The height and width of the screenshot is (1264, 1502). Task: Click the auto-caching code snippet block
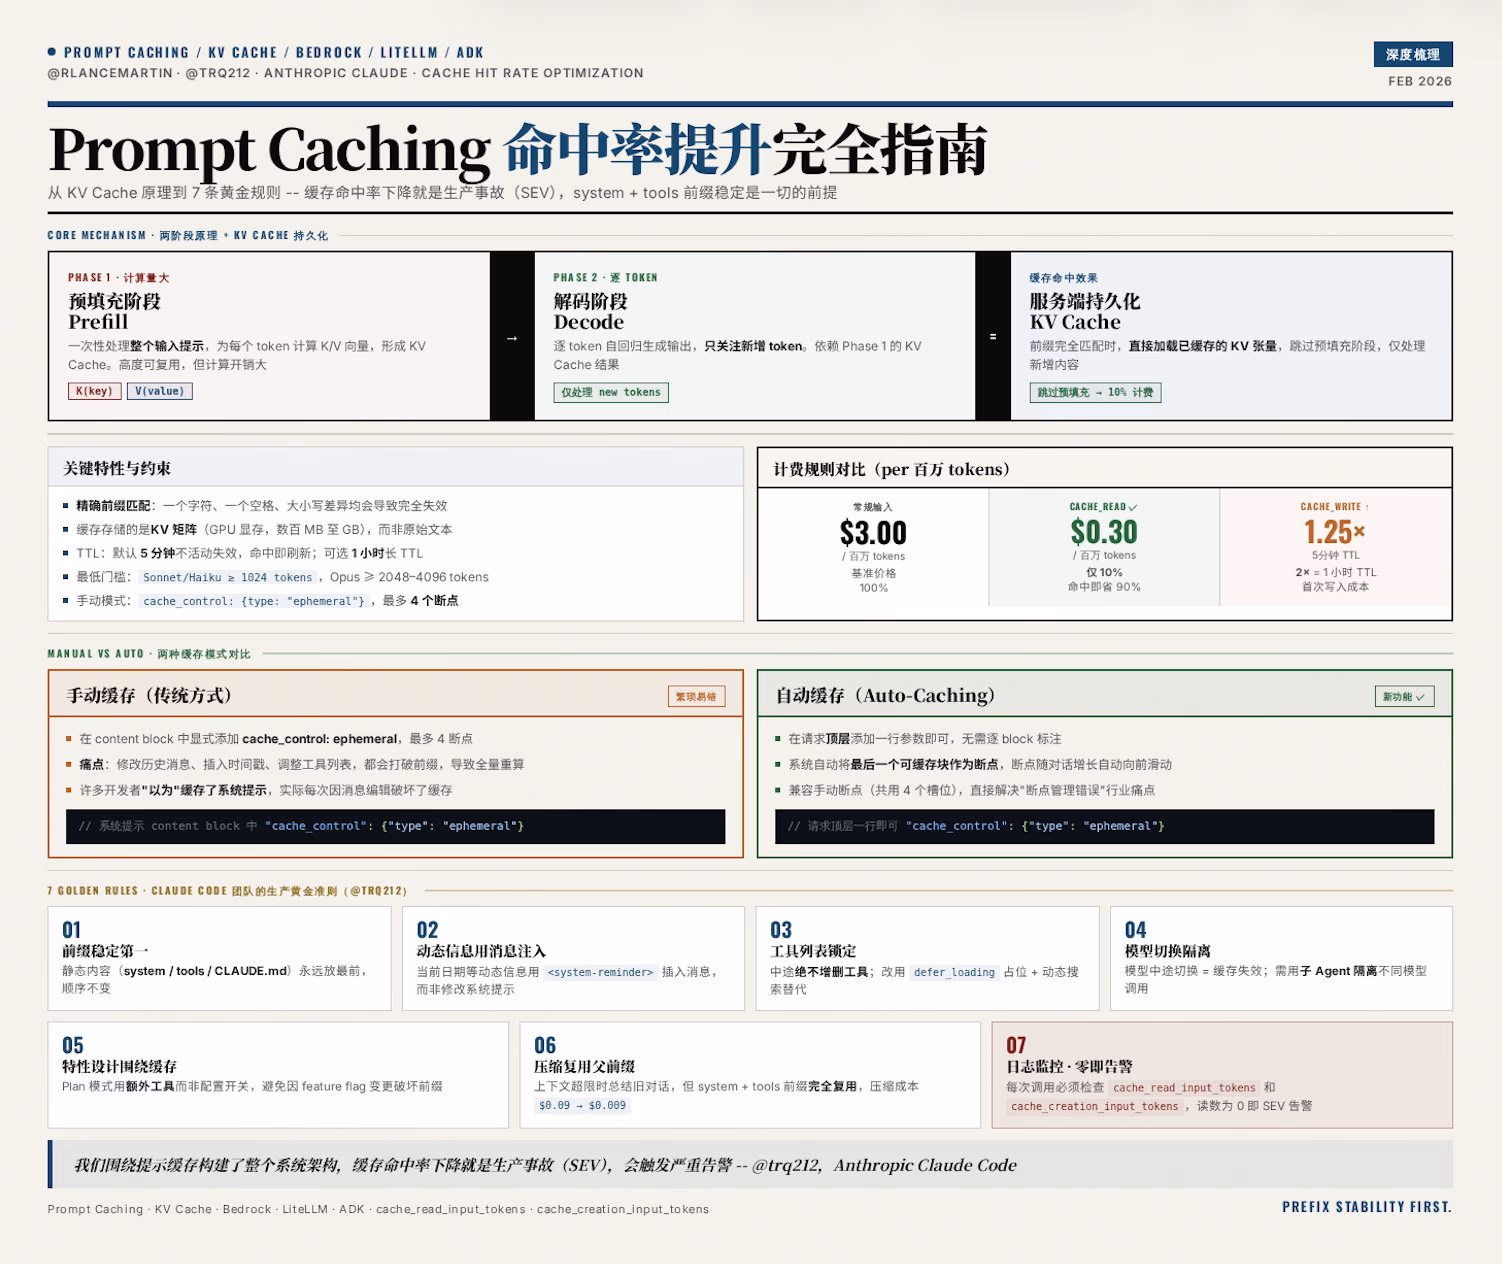tap(1104, 826)
